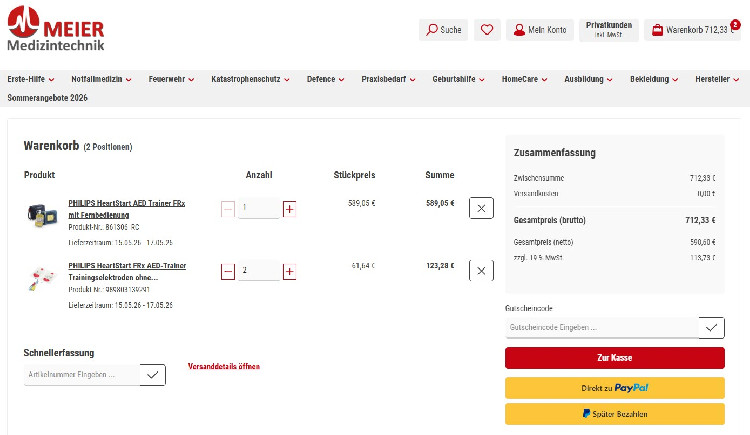Click the Artikelnummer Eingeben field
Image resolution: width=750 pixels, height=435 pixels.
82,375
